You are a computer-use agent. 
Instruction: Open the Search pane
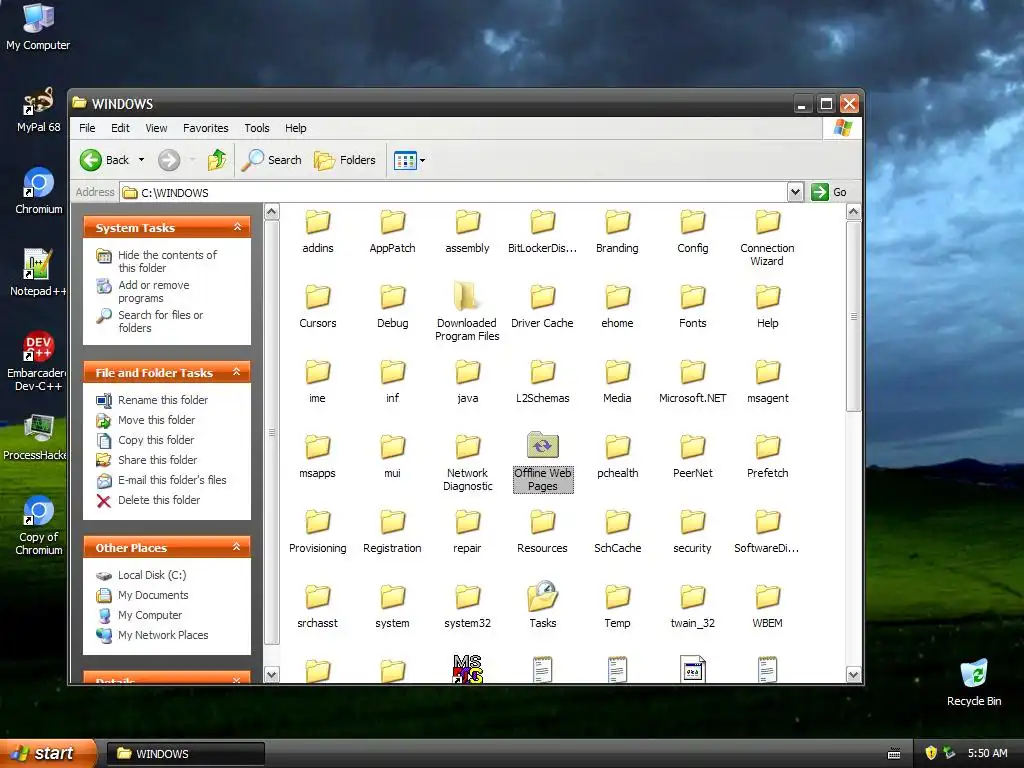pos(272,160)
